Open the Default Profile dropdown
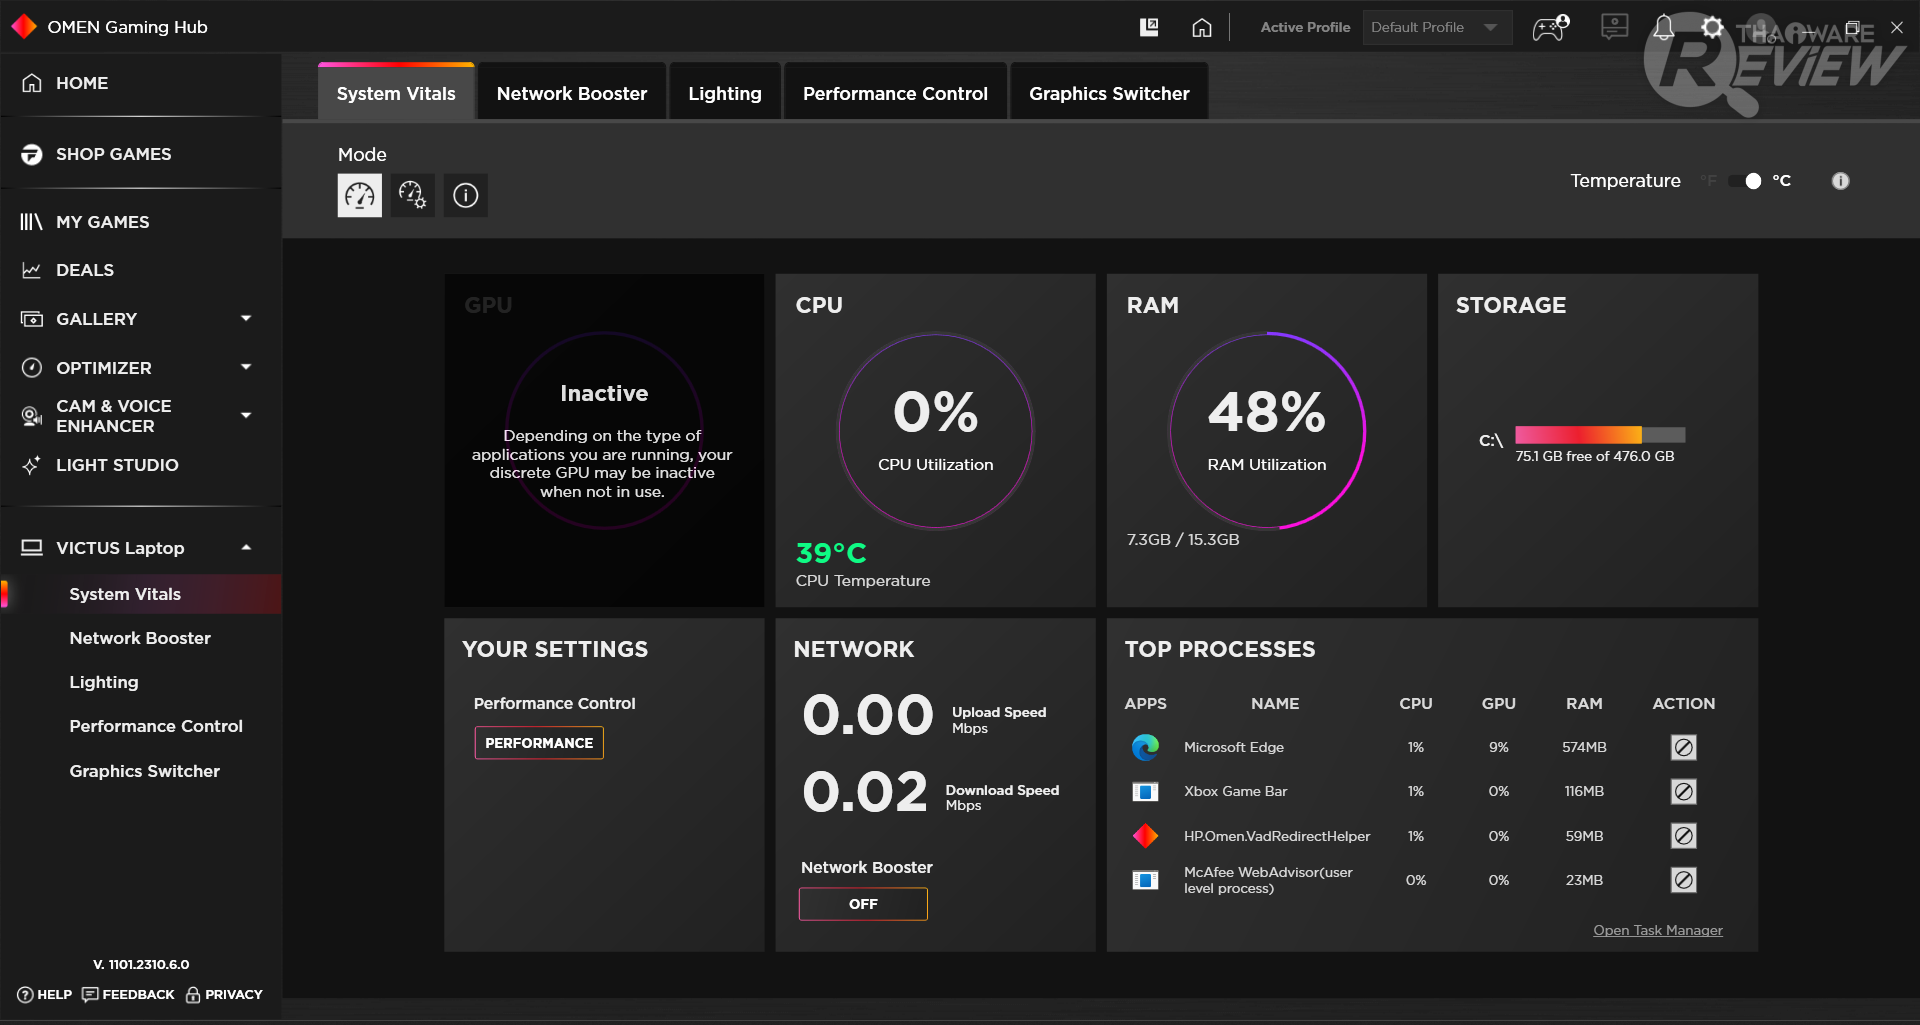 pos(1436,28)
